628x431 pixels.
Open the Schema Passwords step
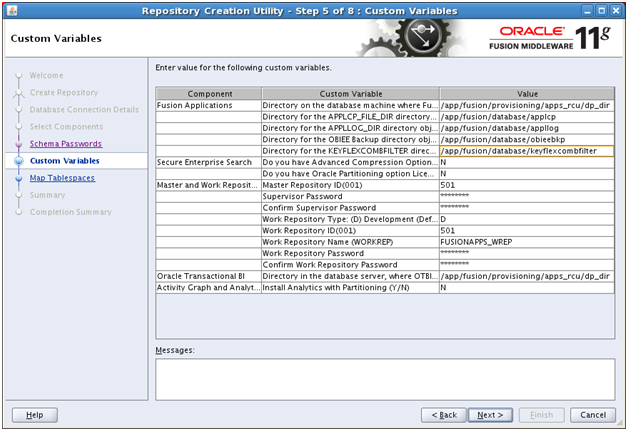pos(66,144)
